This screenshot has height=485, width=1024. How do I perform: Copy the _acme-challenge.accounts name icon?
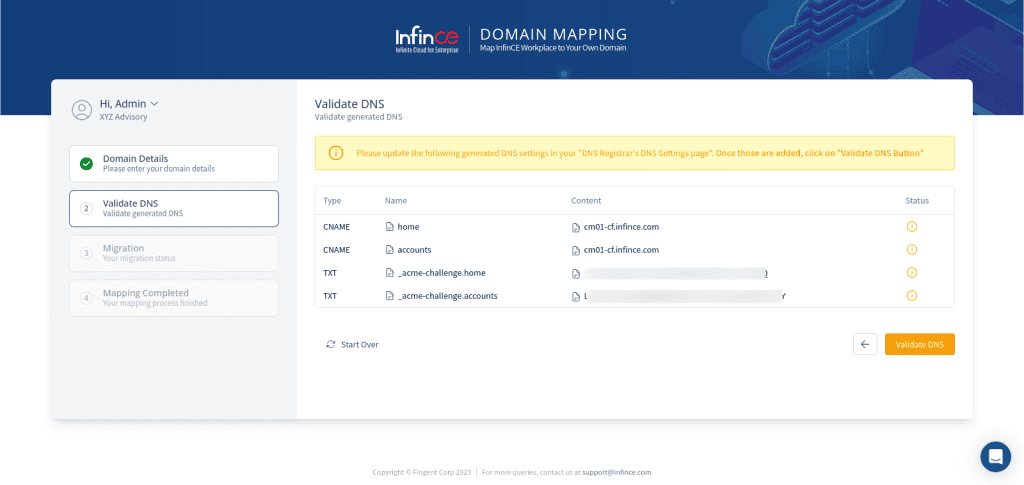[x=389, y=296]
